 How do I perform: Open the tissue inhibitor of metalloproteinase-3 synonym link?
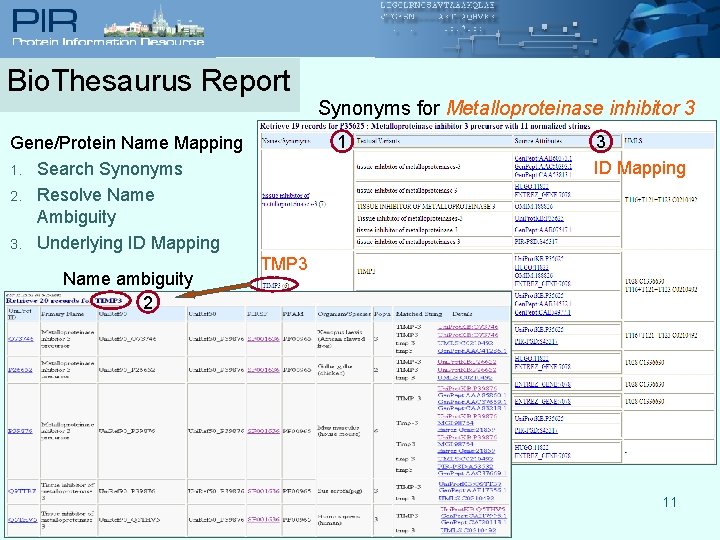tap(293, 199)
